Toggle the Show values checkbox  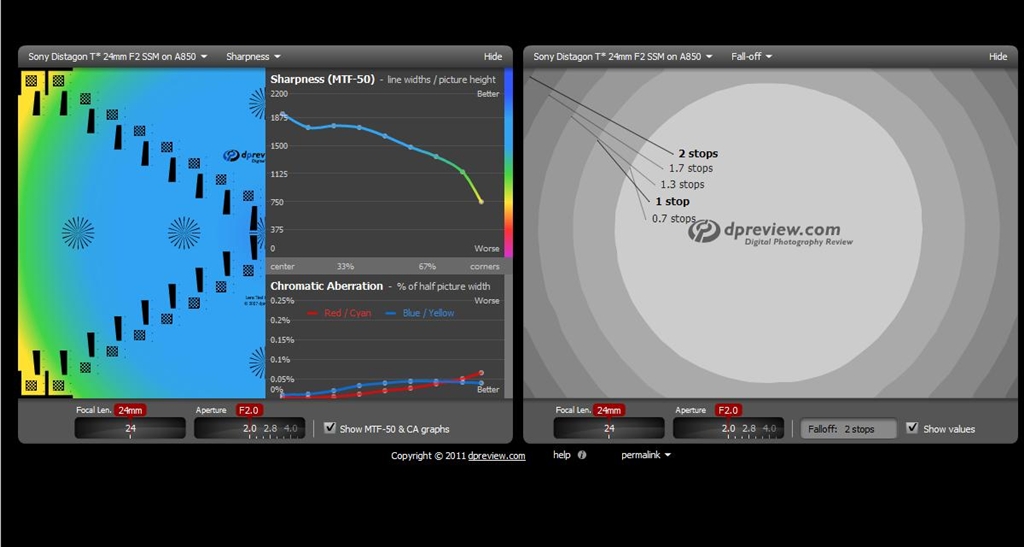tap(912, 428)
